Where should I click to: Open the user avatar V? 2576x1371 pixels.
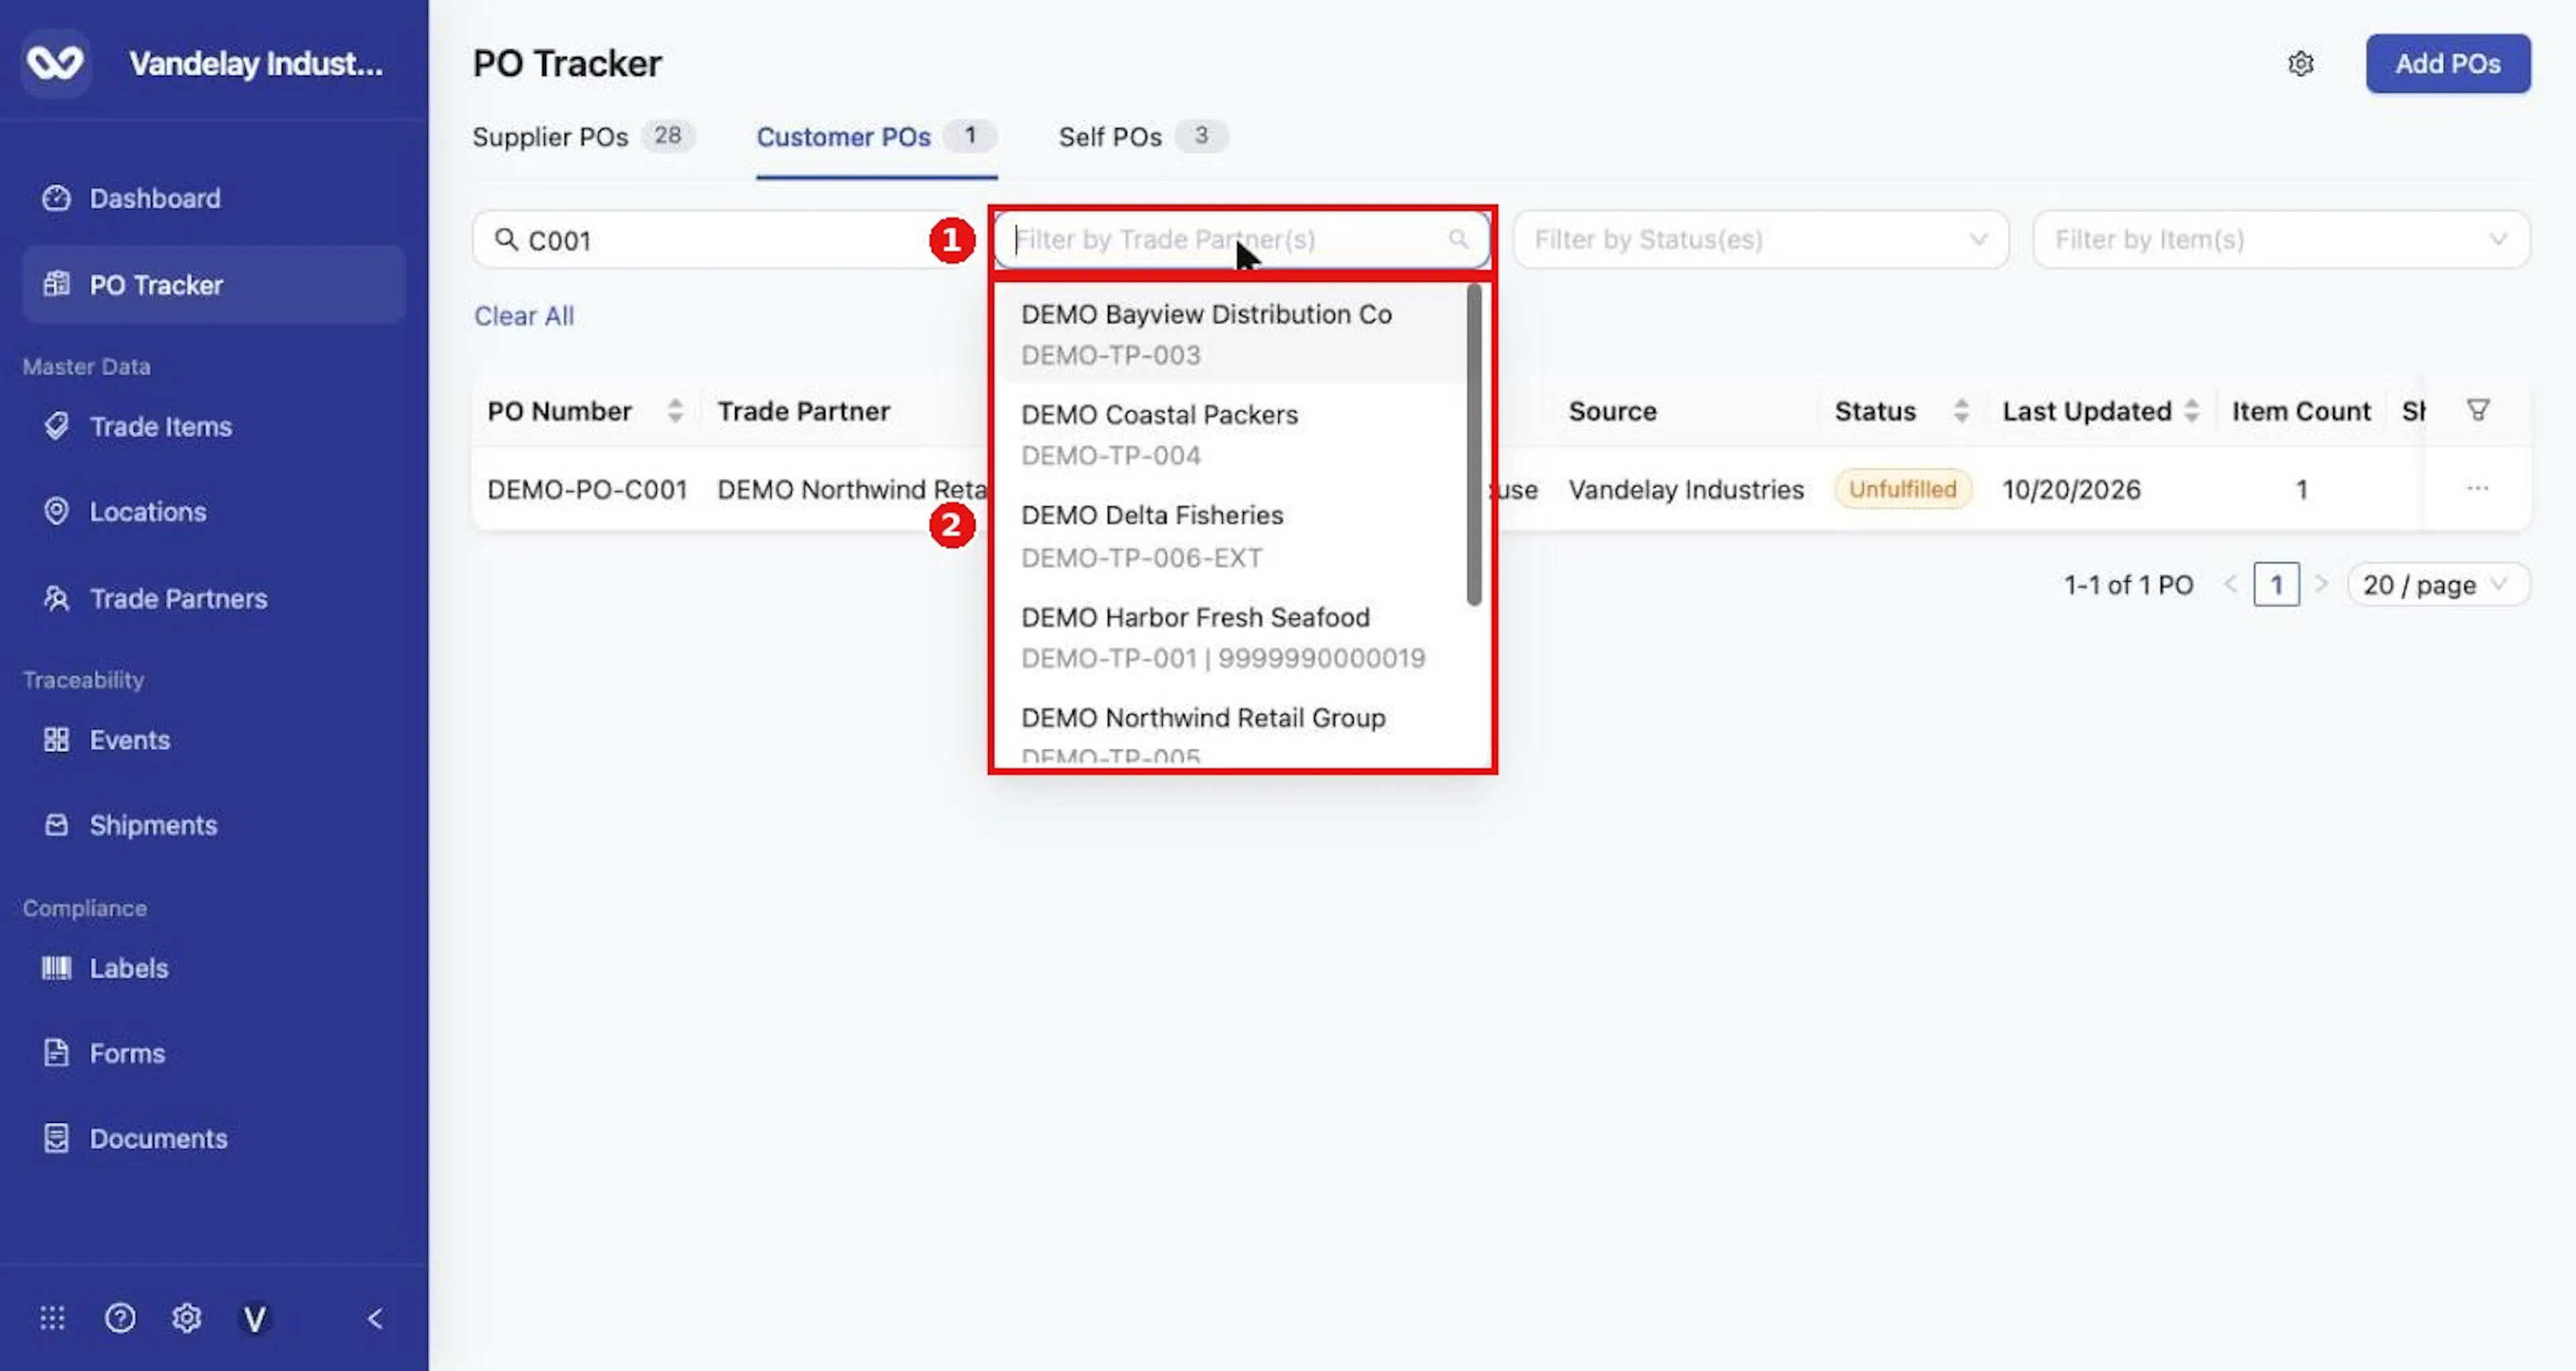(255, 1319)
